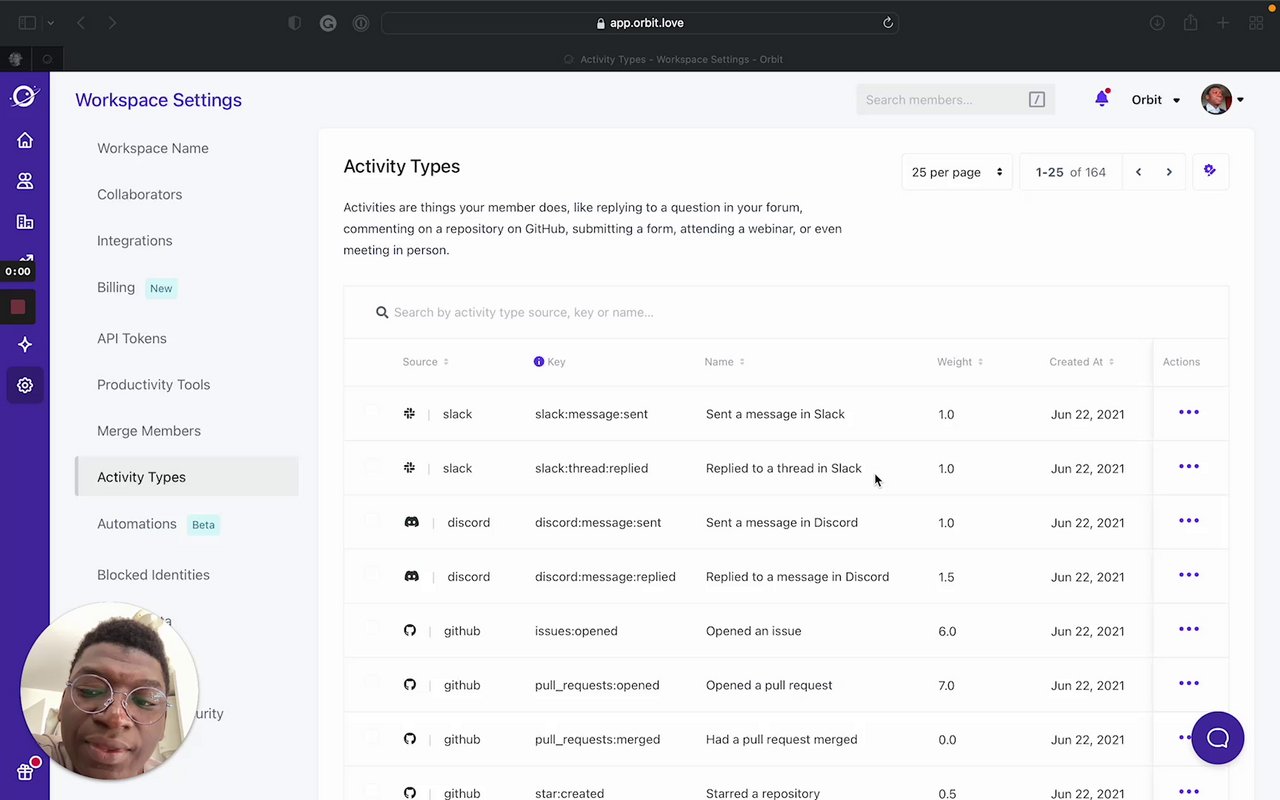Viewport: 1280px width, 800px height.
Task: Expand the Orbit workspace switcher
Action: pos(1155,100)
